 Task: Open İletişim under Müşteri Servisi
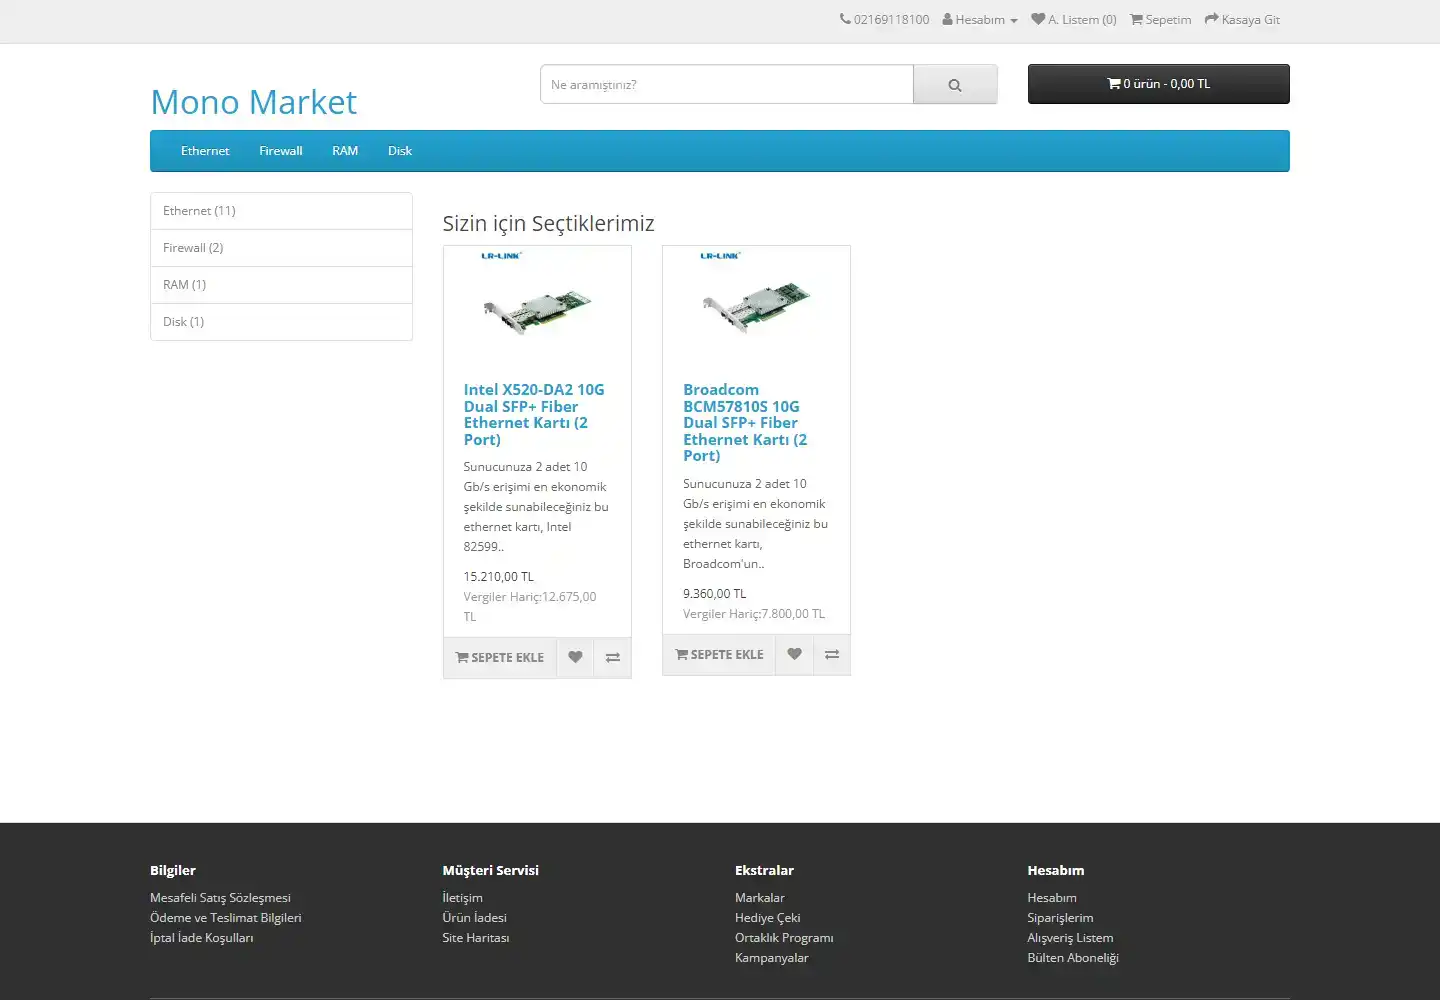(462, 898)
